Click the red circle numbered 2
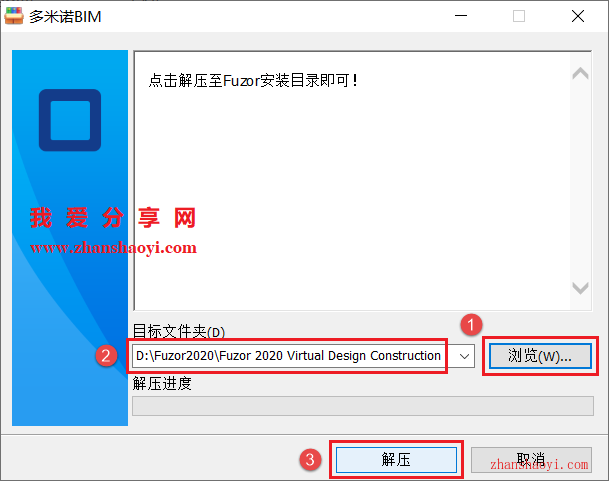This screenshot has width=609, height=481. coord(106,356)
